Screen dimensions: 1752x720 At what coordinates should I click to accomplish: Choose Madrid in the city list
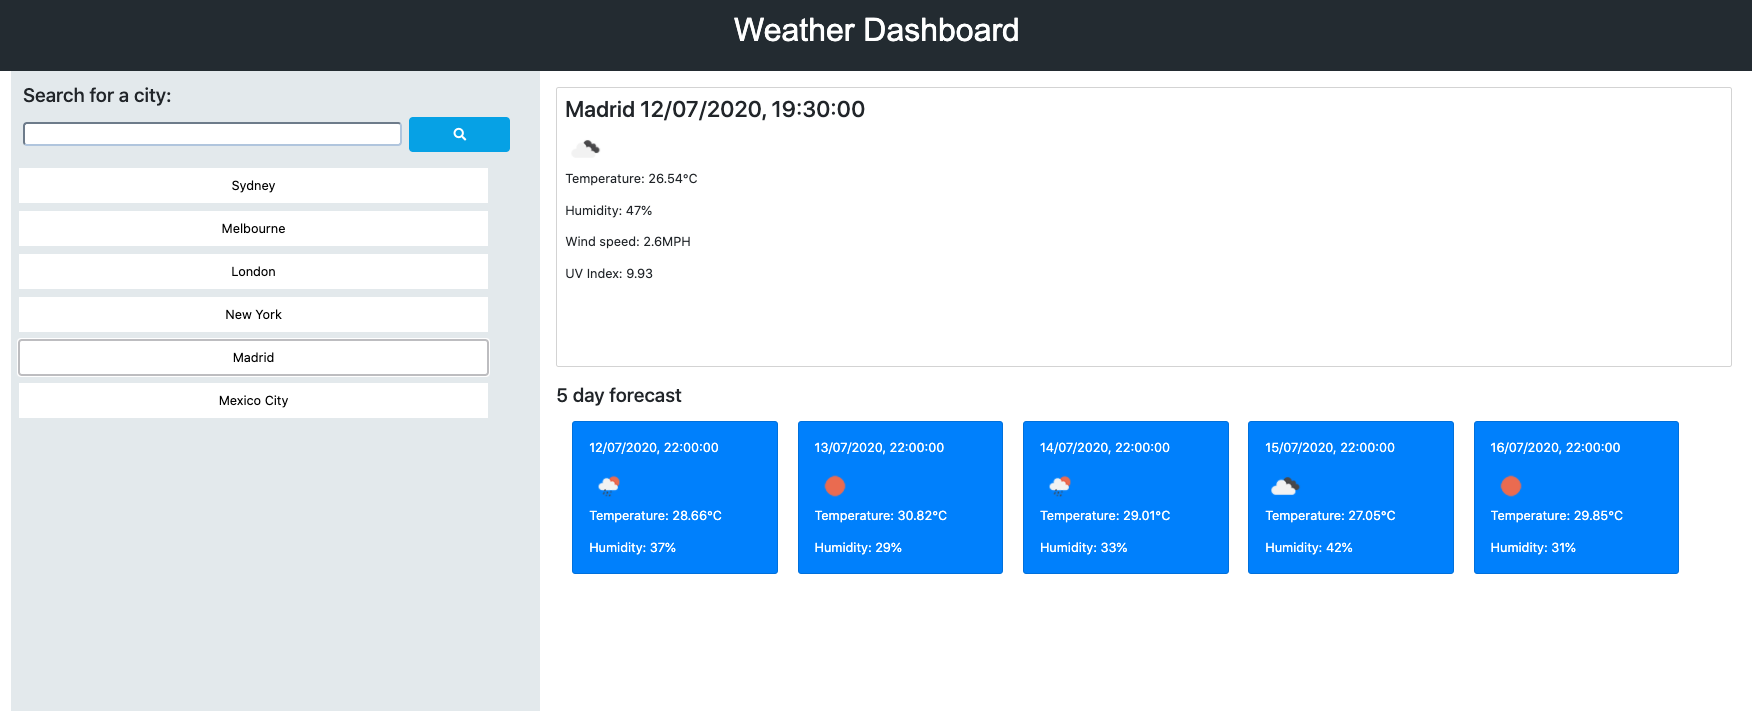click(253, 358)
